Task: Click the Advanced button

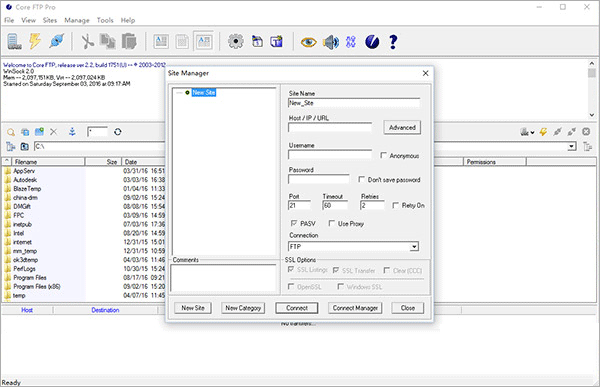Action: [x=402, y=127]
